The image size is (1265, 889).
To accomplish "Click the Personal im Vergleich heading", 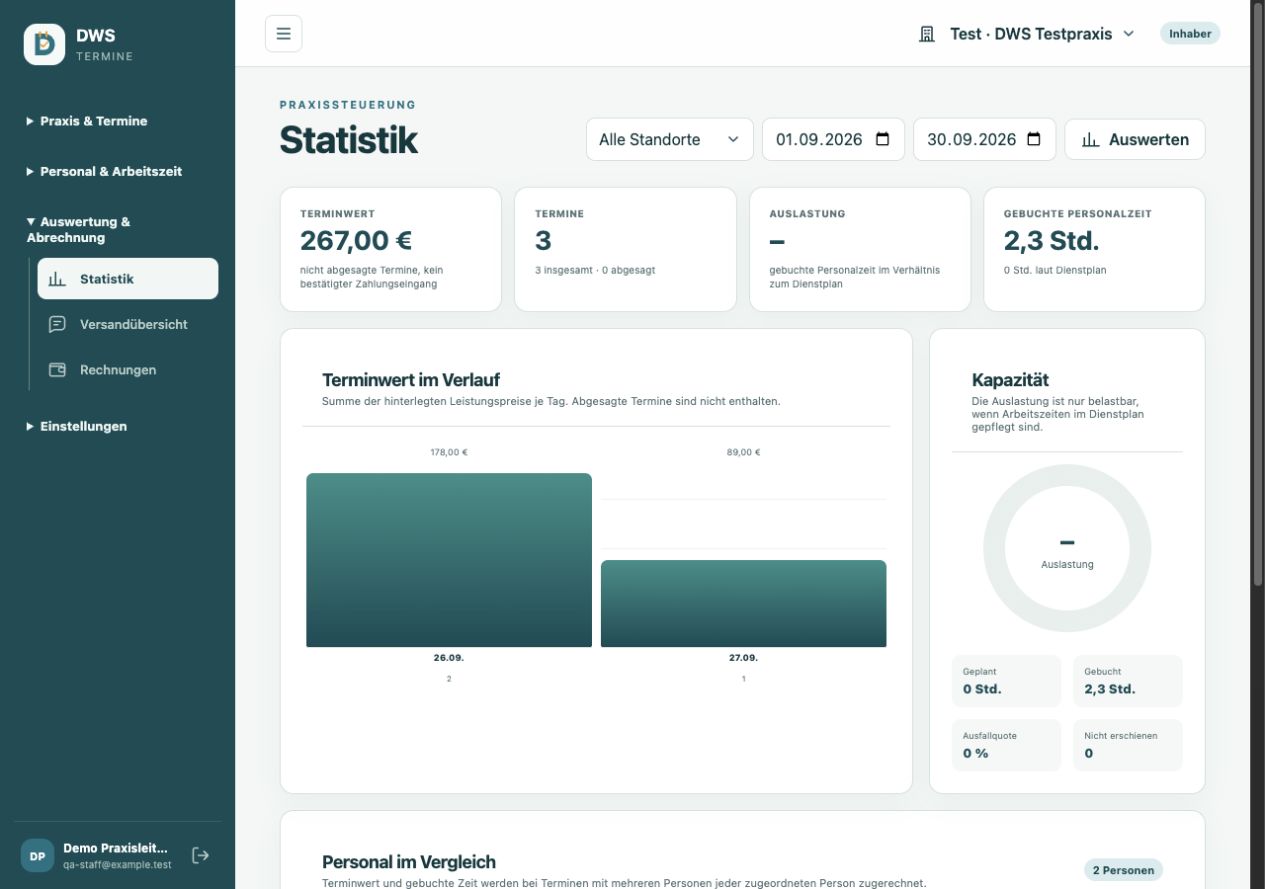I will 409,862.
